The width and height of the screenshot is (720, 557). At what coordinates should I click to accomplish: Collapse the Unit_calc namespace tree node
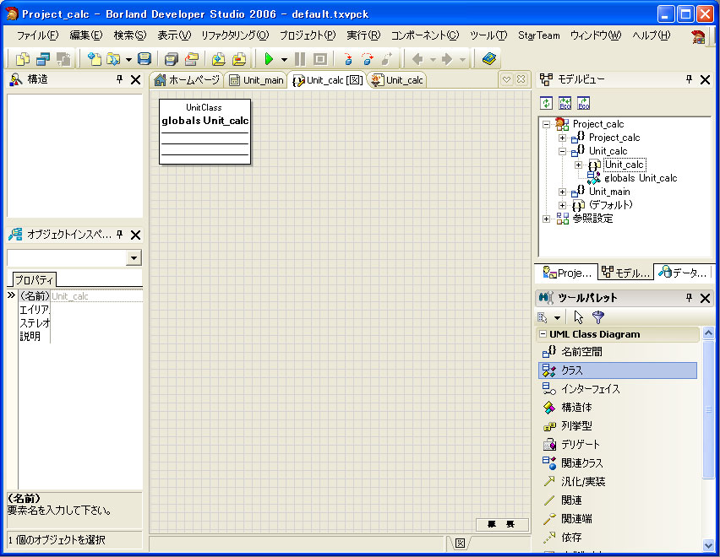562,151
